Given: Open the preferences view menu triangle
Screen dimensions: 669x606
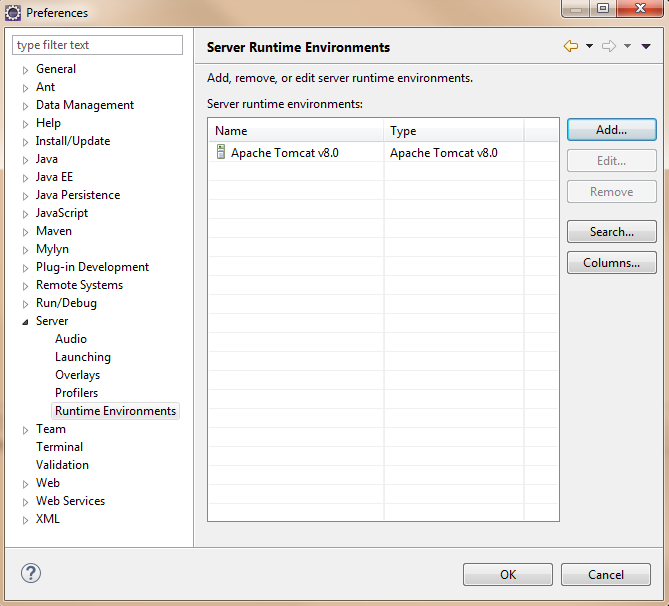Looking at the screenshot, I should tap(646, 47).
